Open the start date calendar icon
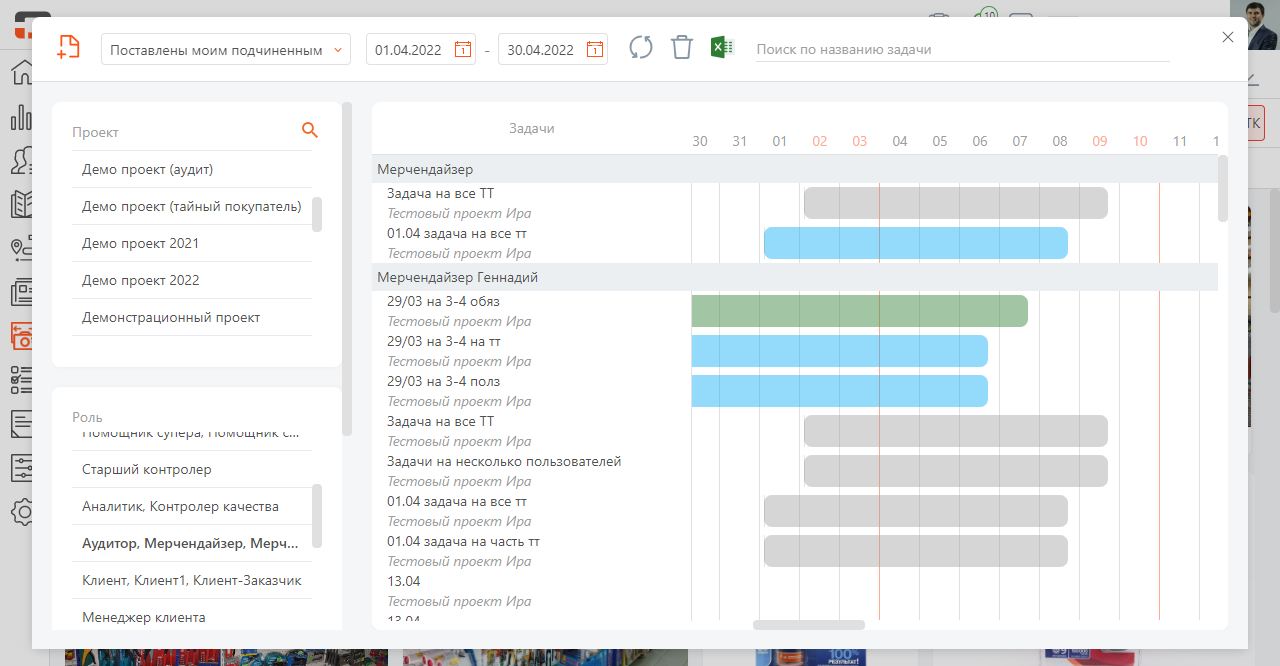1280x666 pixels. click(x=463, y=49)
